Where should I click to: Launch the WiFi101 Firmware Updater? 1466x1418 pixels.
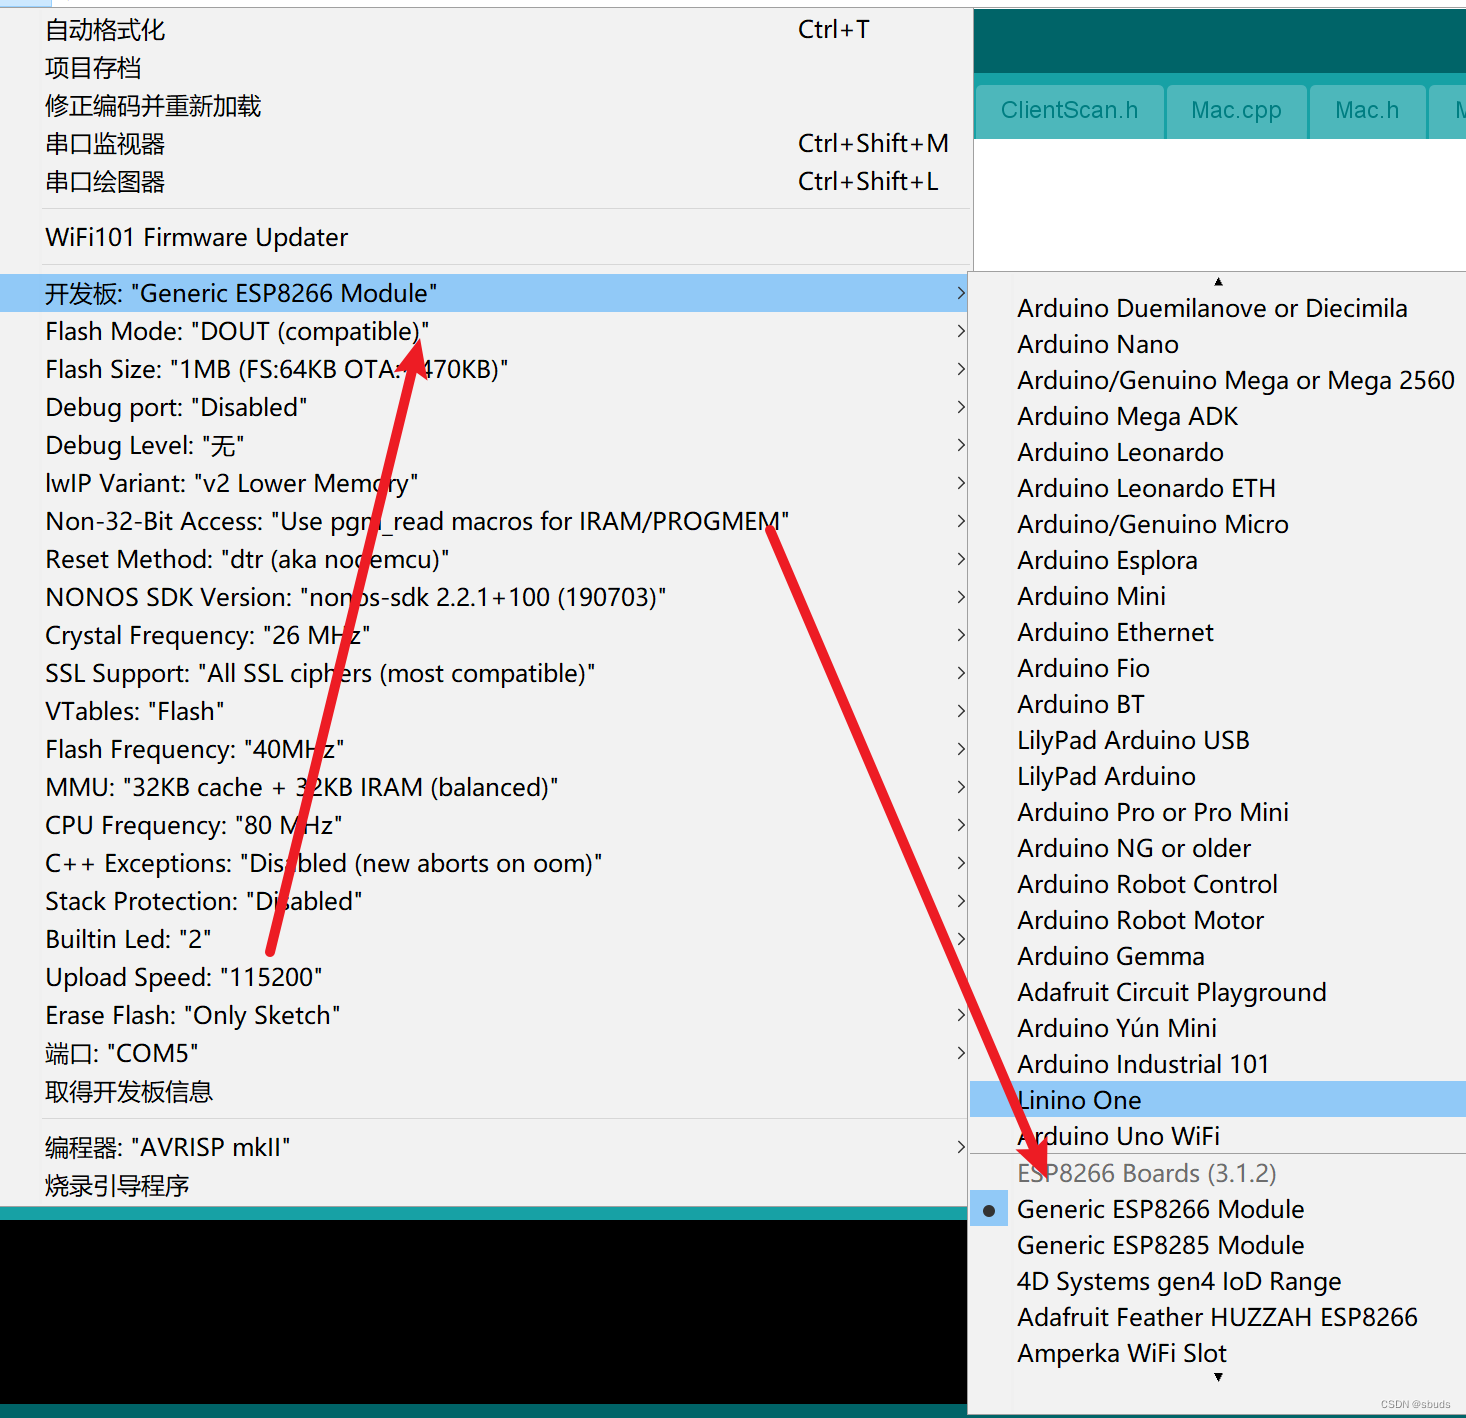pos(196,237)
